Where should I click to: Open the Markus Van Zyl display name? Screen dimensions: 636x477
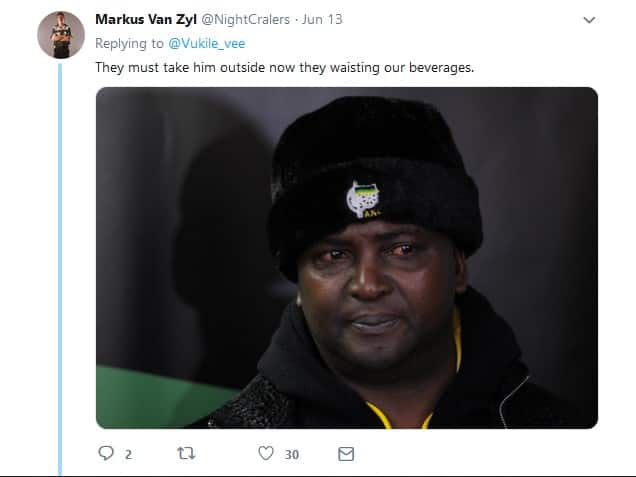(x=146, y=19)
